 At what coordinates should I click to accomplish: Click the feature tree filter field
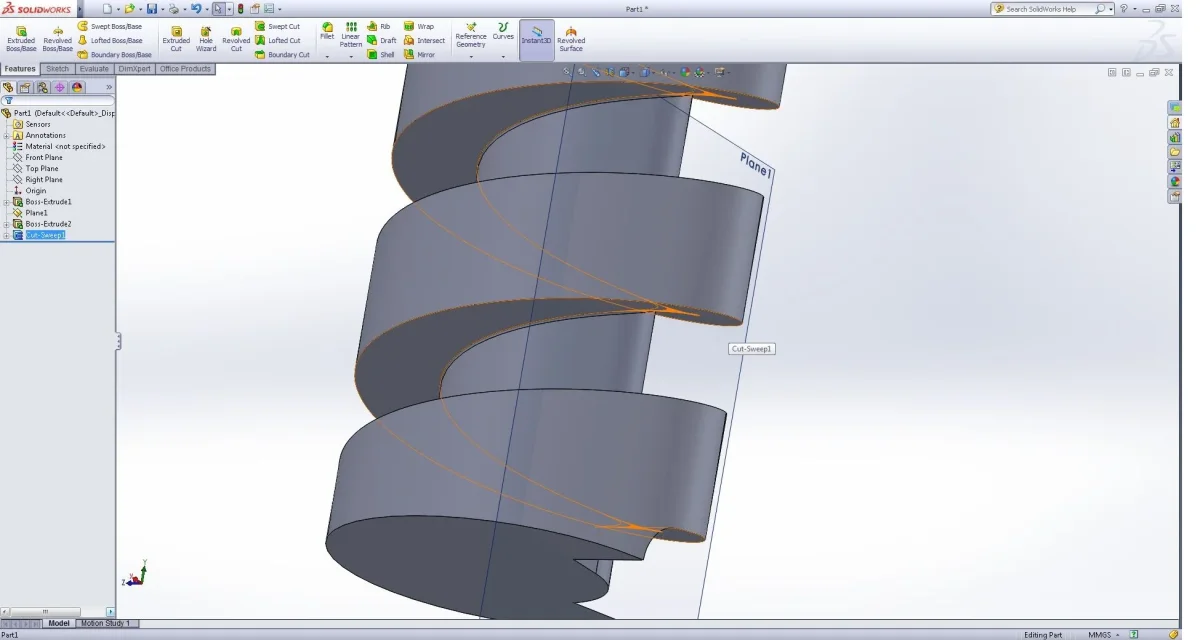[x=58, y=101]
